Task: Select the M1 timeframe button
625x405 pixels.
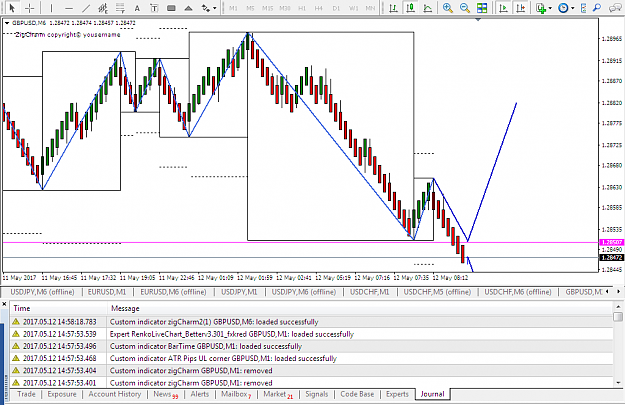Action: pos(233,8)
